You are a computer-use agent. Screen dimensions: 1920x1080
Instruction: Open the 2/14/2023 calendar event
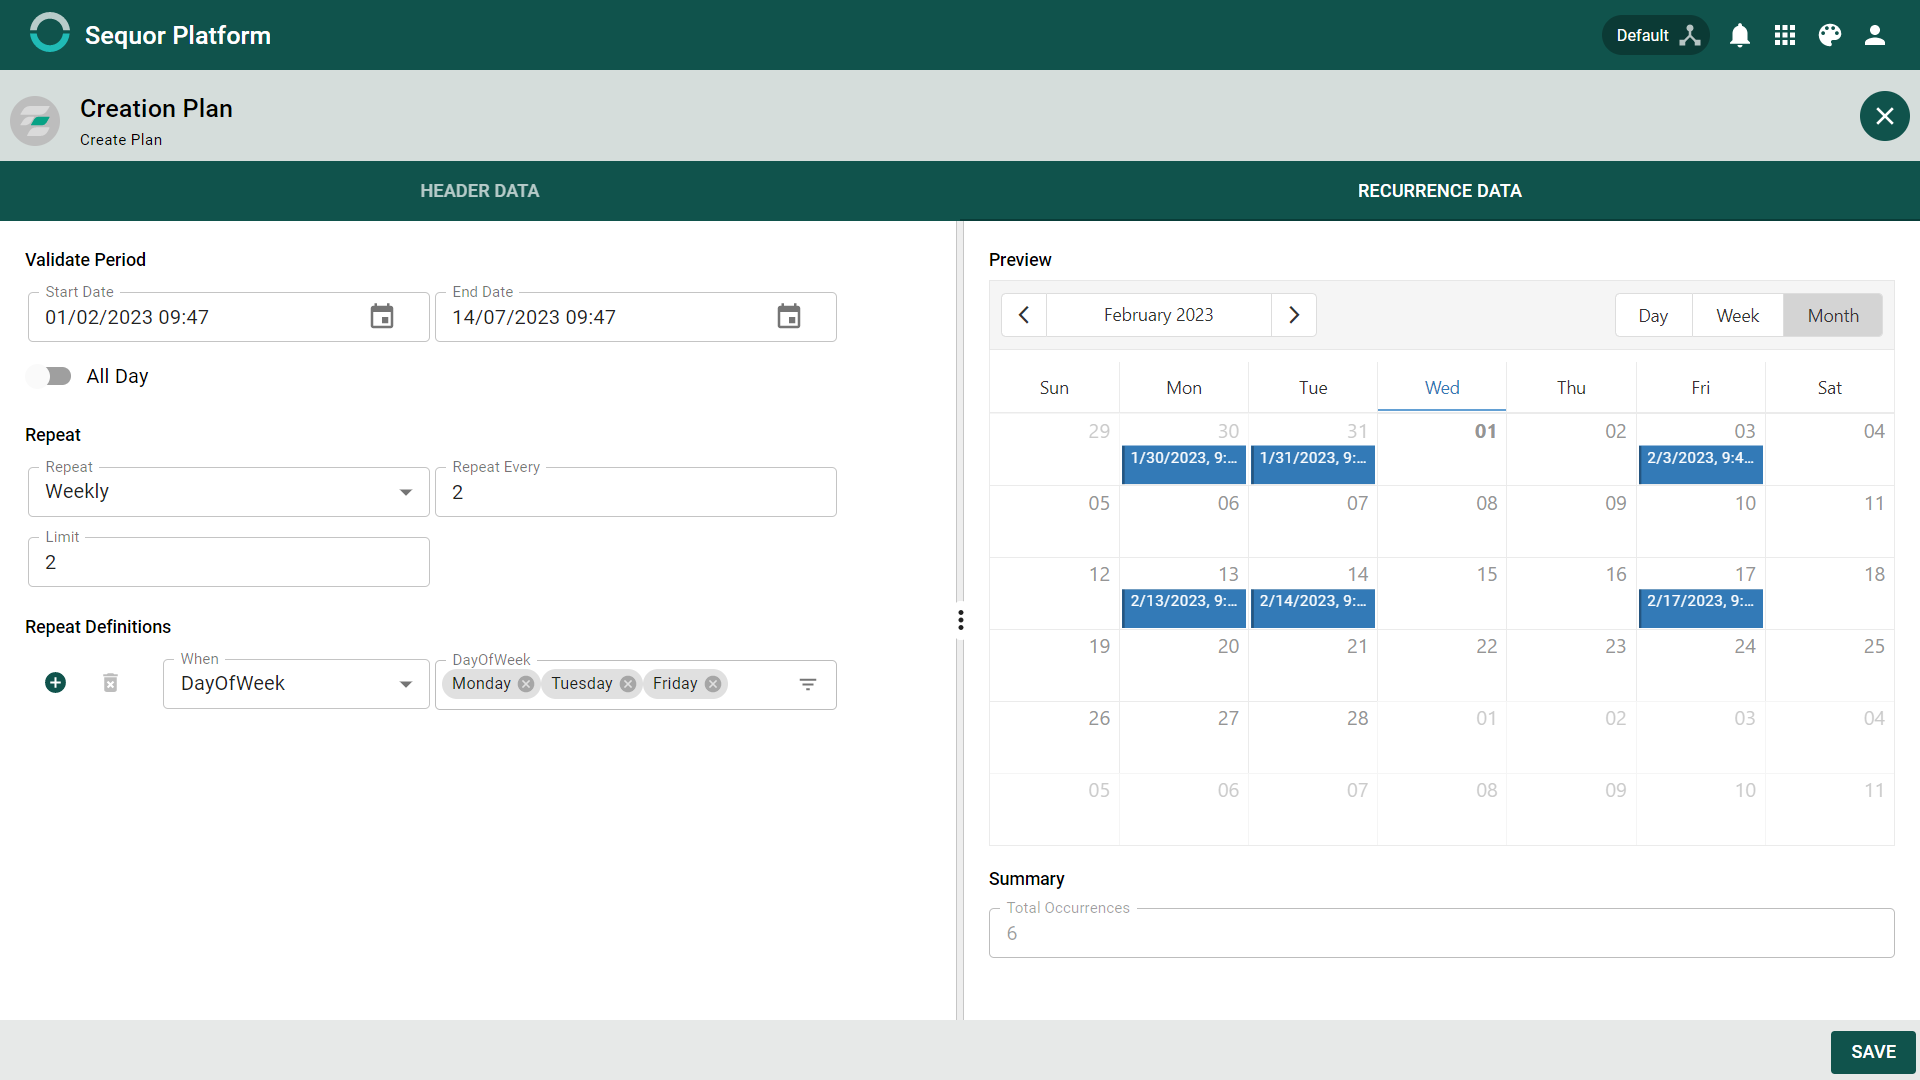[x=1313, y=608]
